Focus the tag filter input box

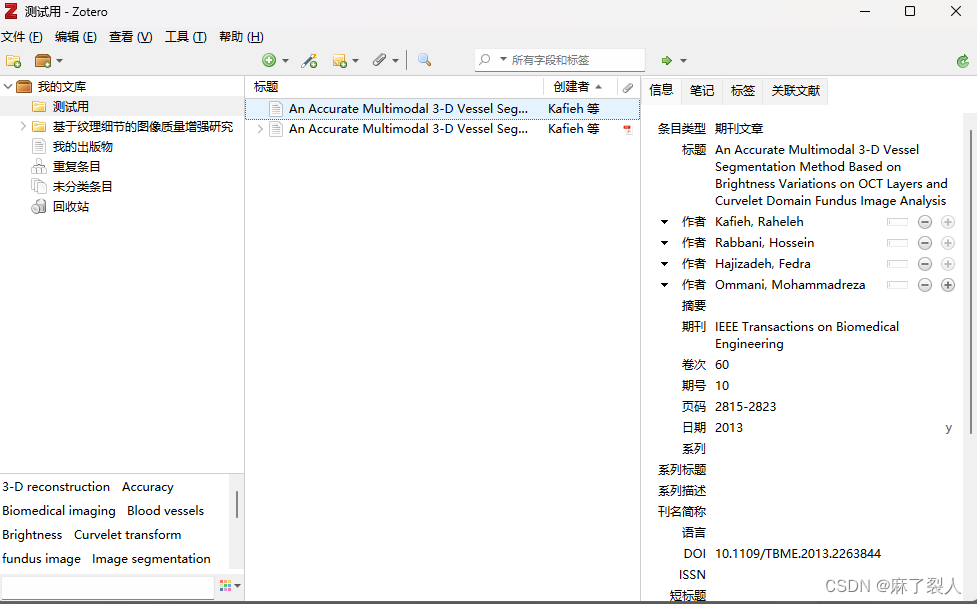click(108, 587)
